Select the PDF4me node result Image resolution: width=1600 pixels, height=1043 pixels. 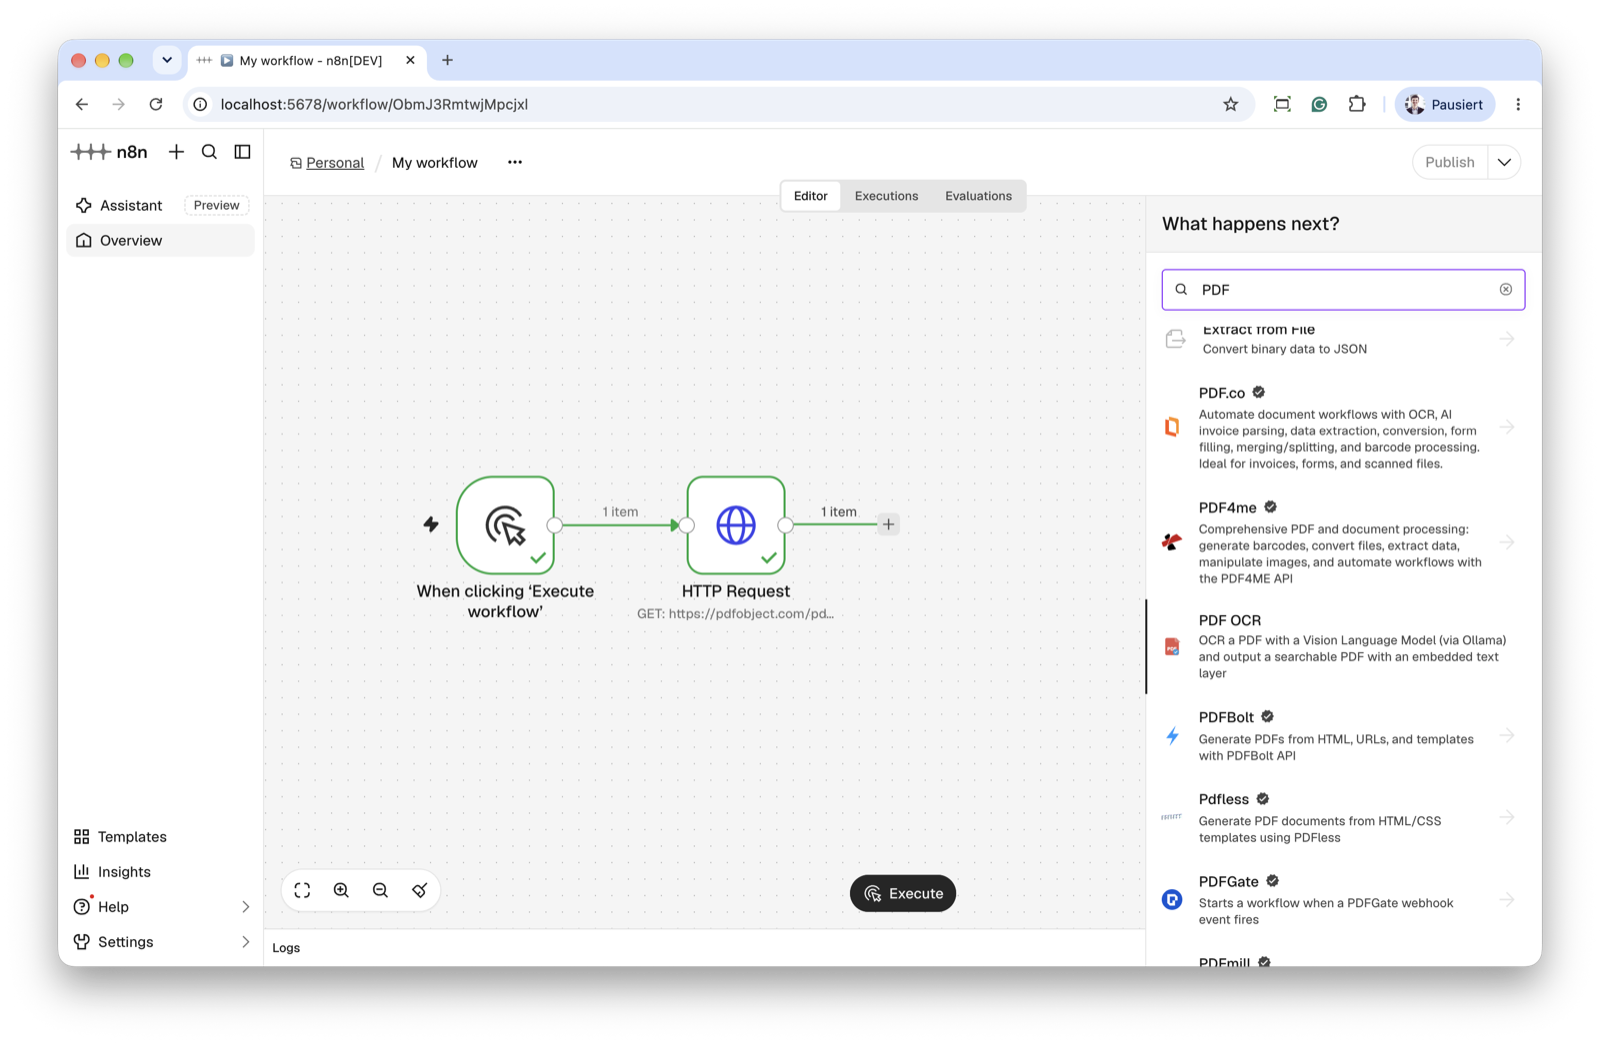[1343, 542]
